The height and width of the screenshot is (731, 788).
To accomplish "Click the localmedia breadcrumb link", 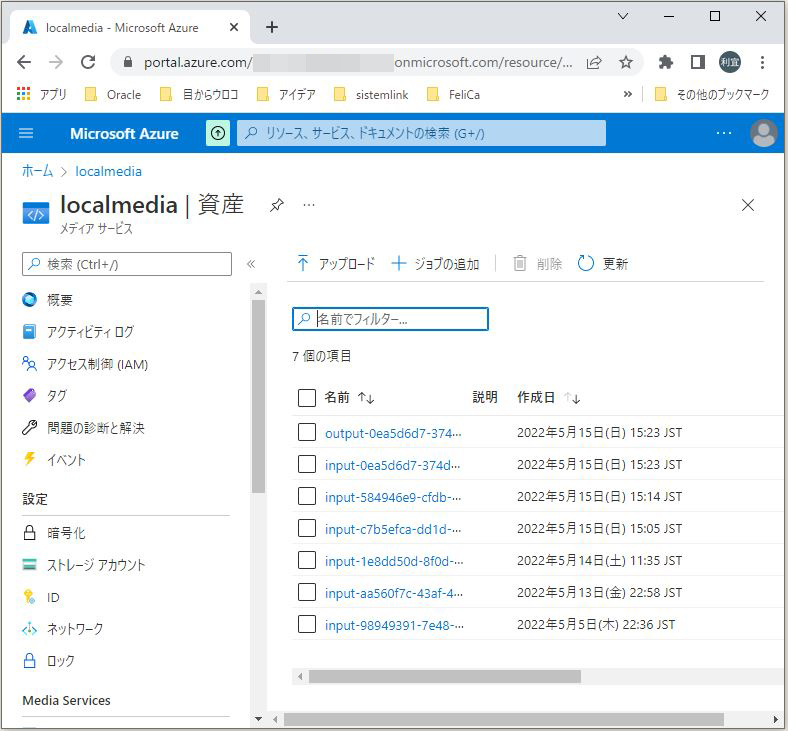I will (109, 171).
